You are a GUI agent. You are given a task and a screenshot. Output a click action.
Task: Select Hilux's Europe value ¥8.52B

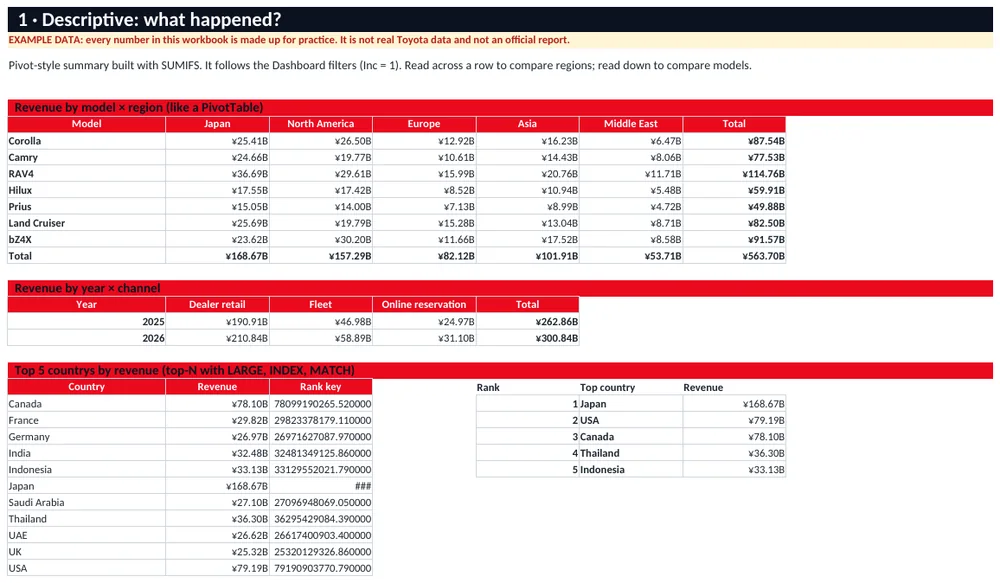point(424,190)
